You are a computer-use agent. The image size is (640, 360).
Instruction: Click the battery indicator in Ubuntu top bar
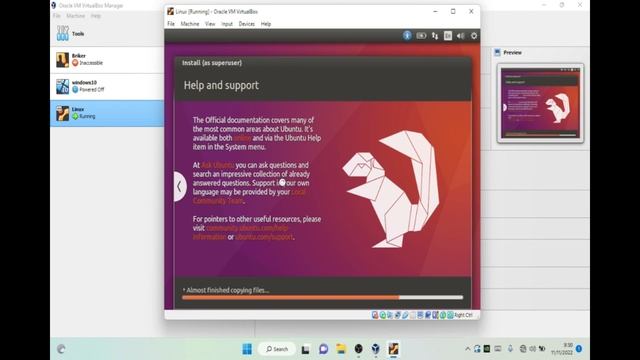pyautogui.click(x=421, y=36)
